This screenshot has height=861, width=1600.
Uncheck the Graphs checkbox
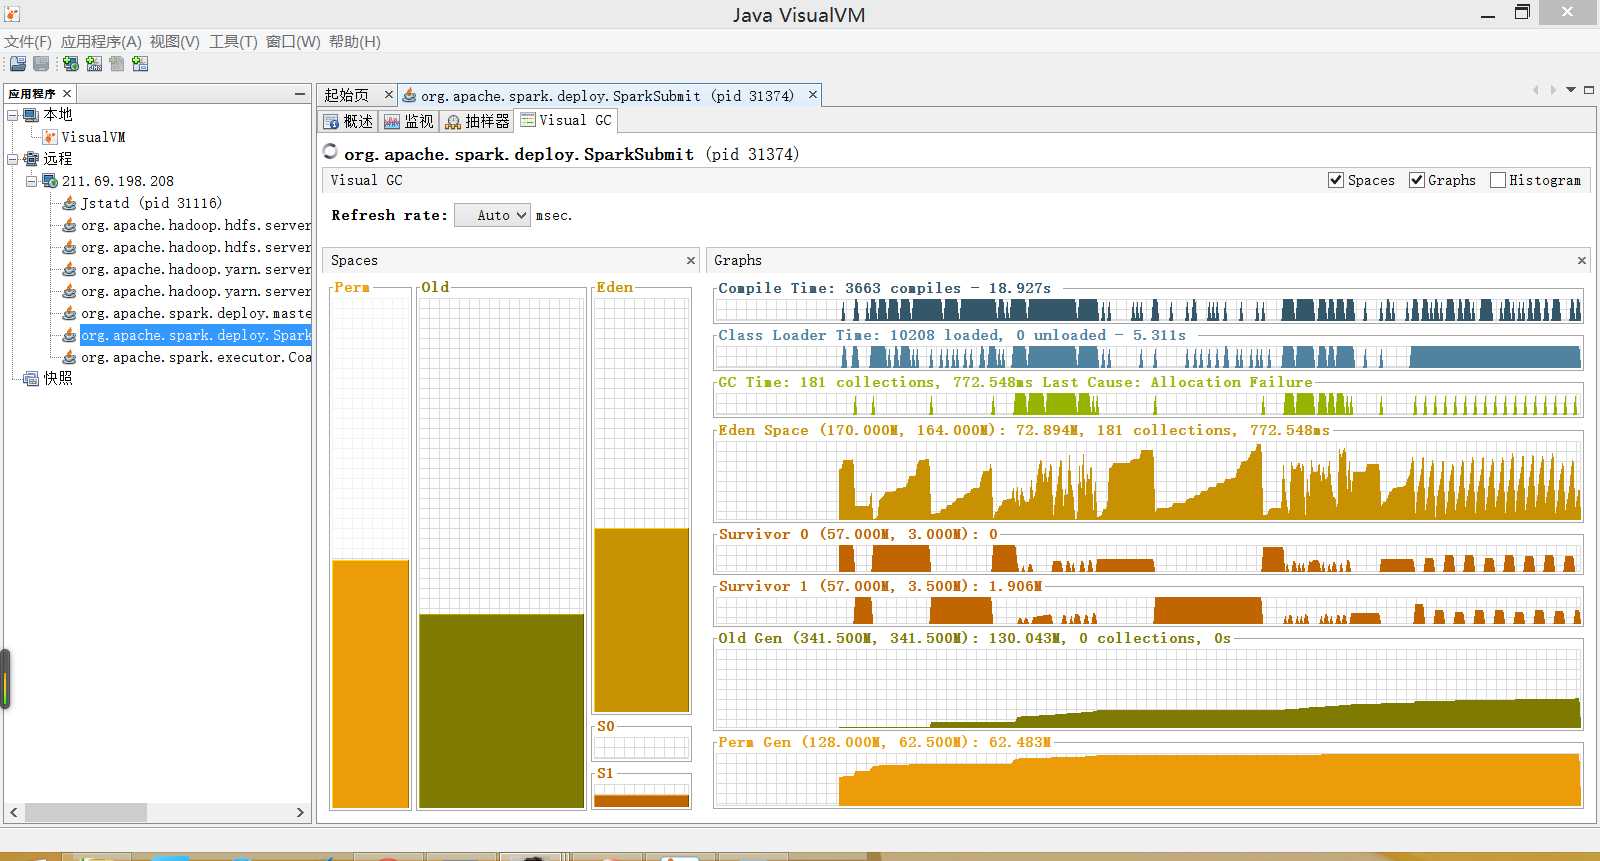tap(1417, 180)
